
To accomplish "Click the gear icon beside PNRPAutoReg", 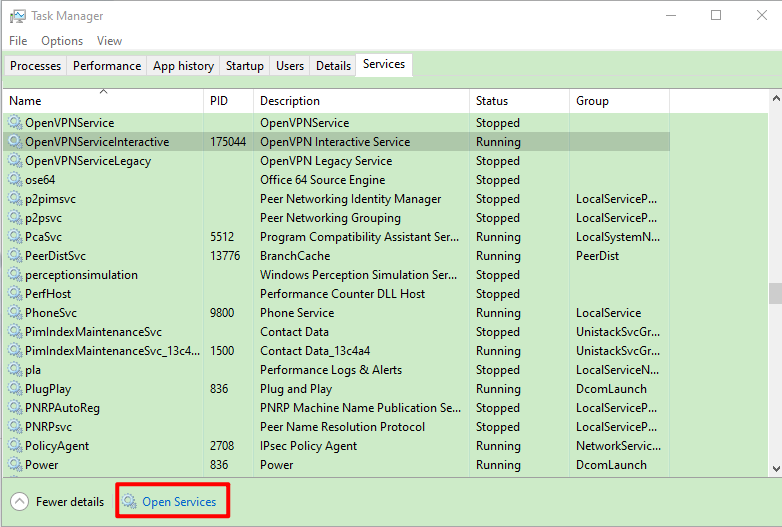I will tap(15, 407).
